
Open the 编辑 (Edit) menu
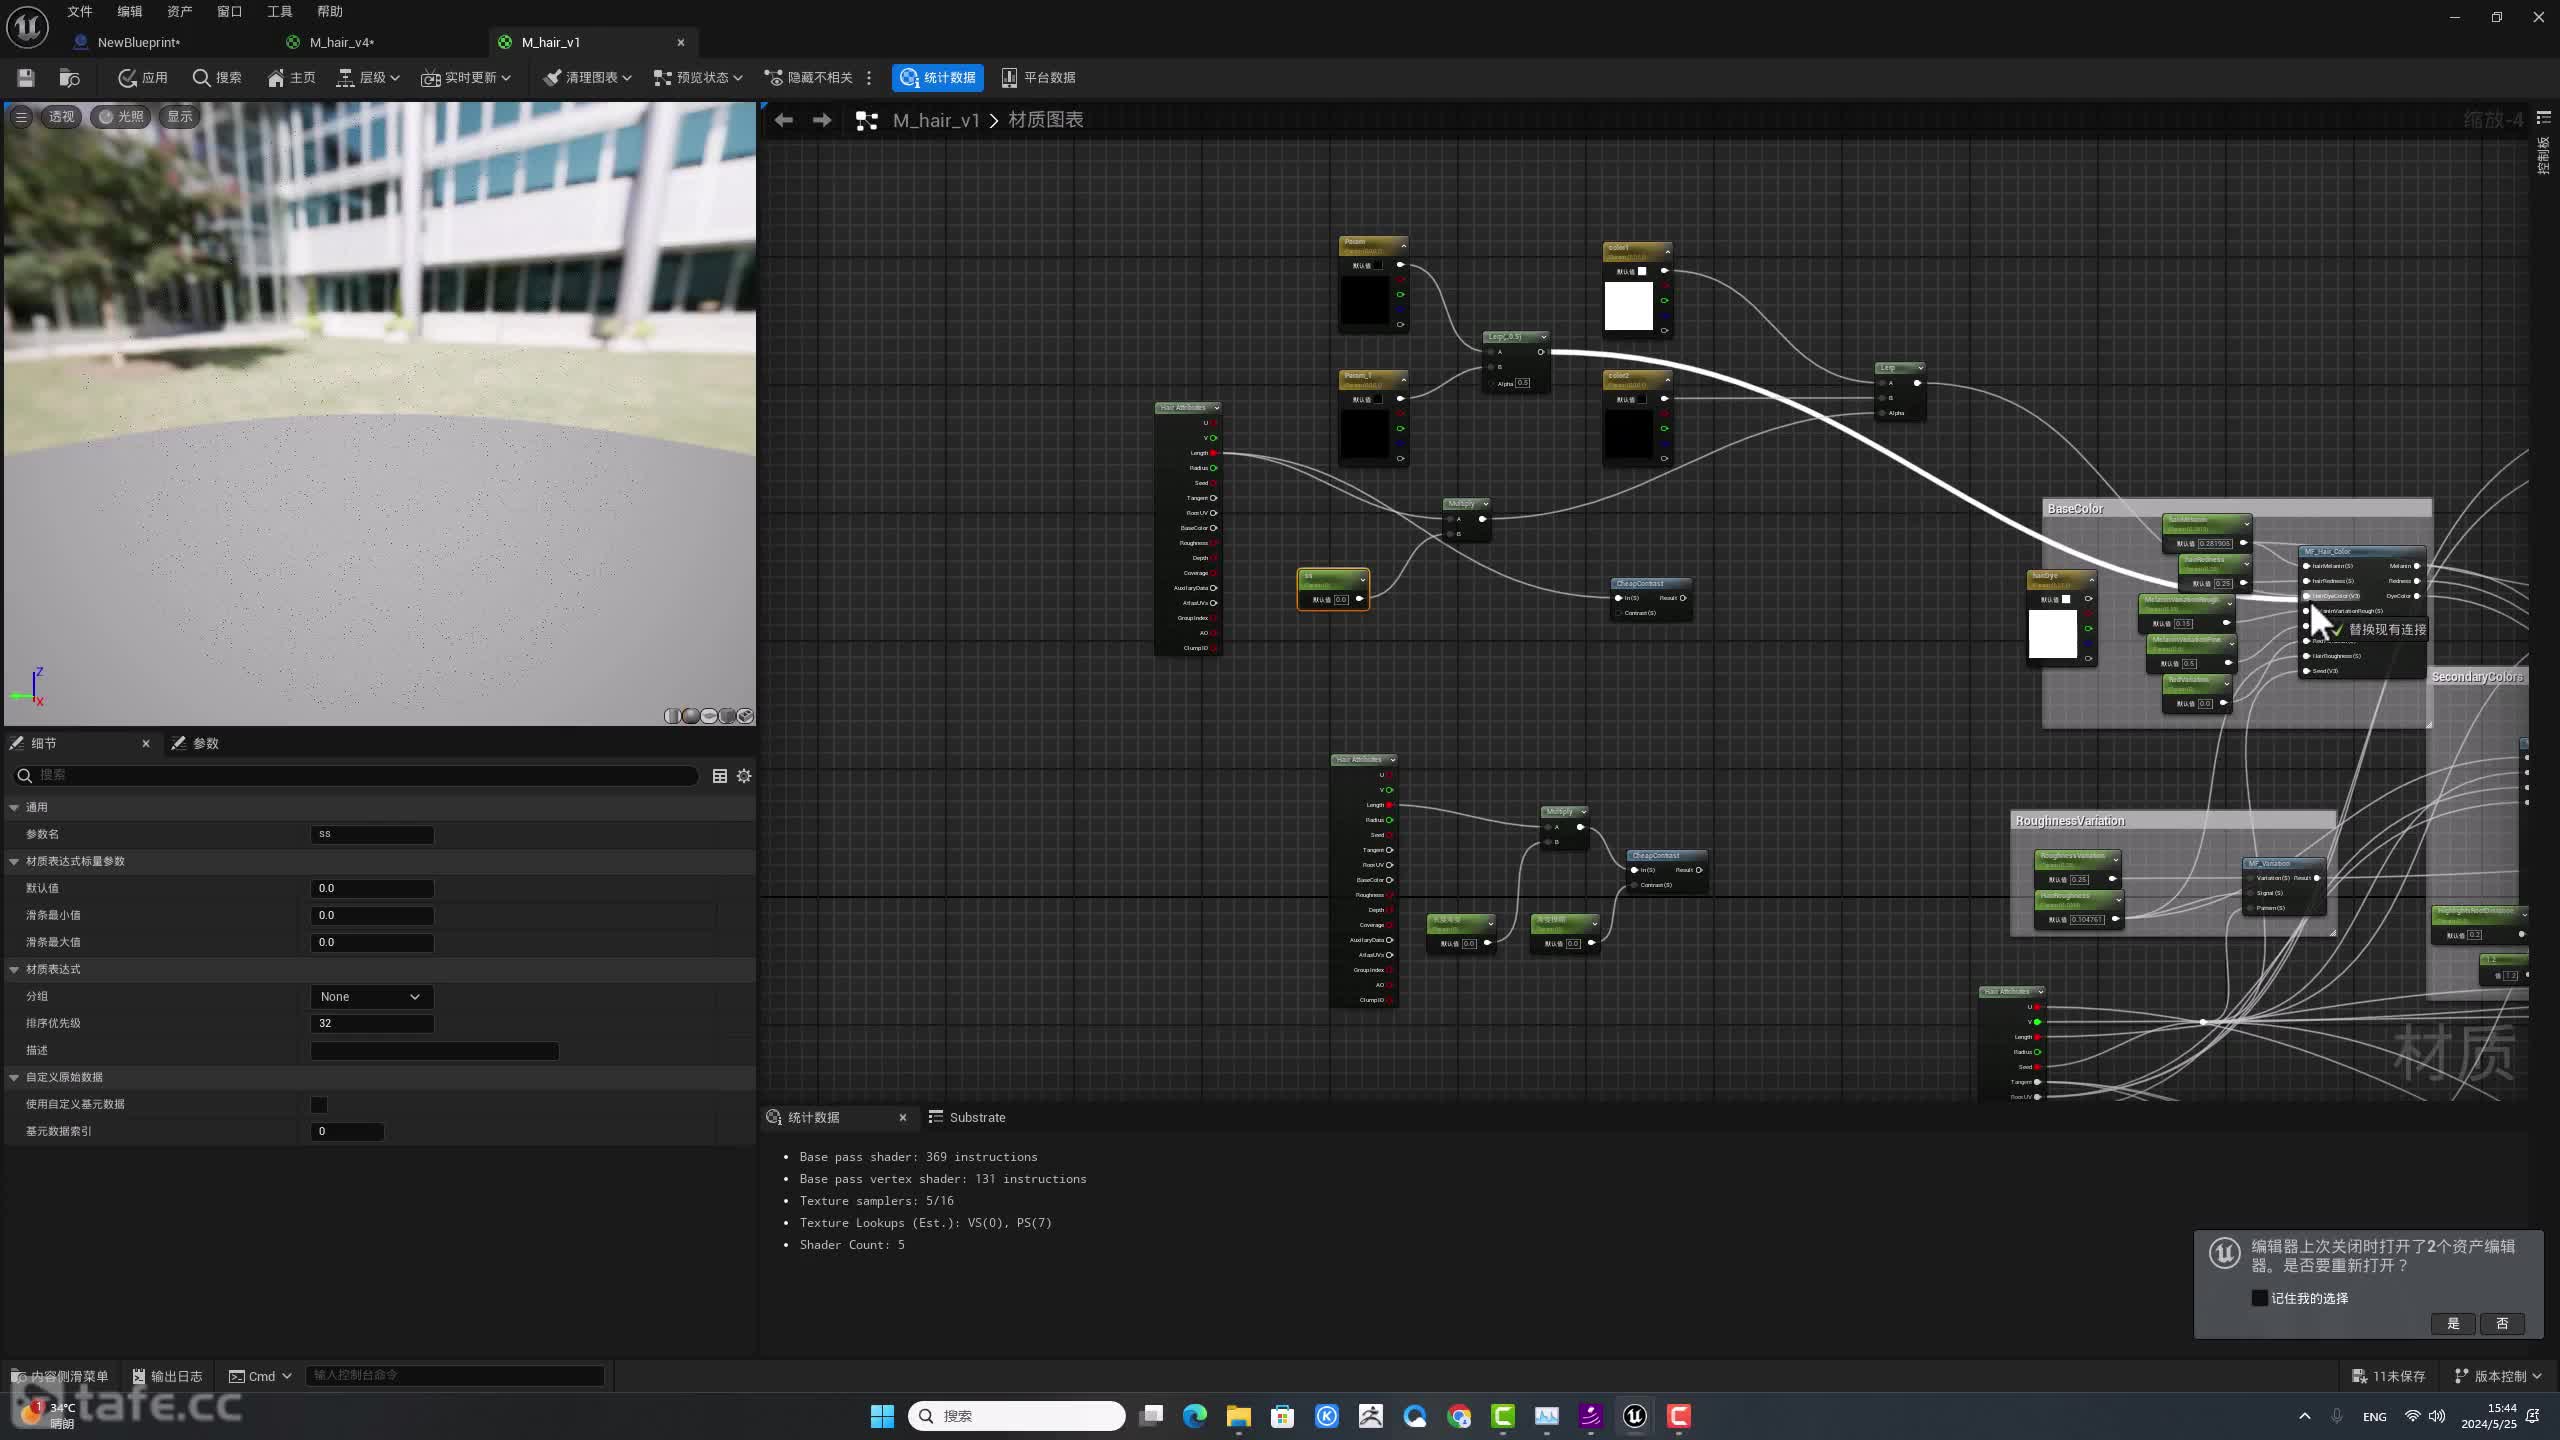tap(130, 11)
